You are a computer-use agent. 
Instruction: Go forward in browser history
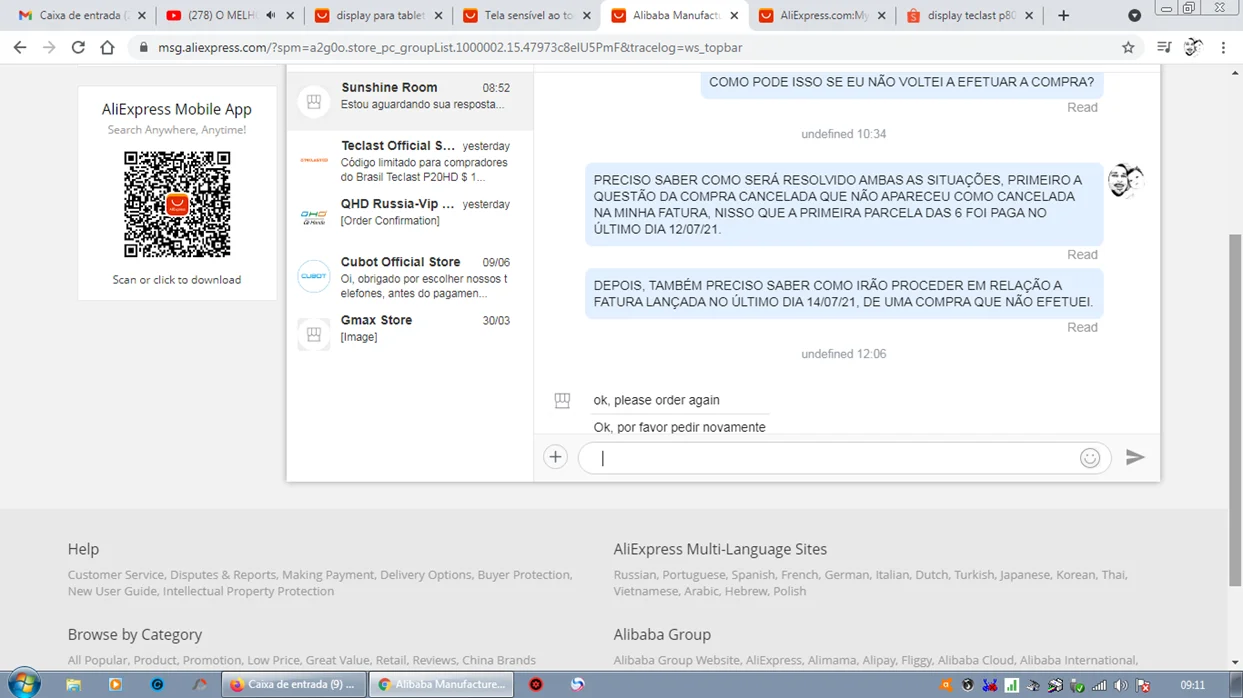[49, 47]
